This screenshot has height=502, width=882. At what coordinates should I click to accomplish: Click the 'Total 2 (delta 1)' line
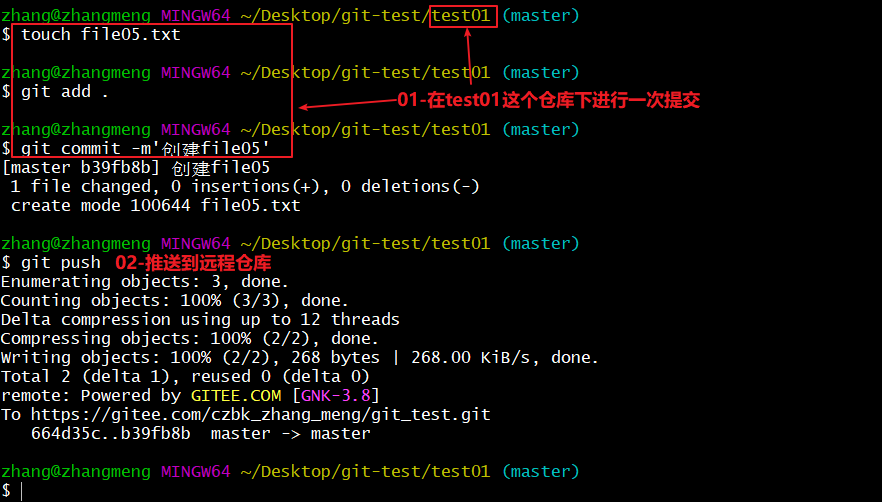(x=179, y=377)
